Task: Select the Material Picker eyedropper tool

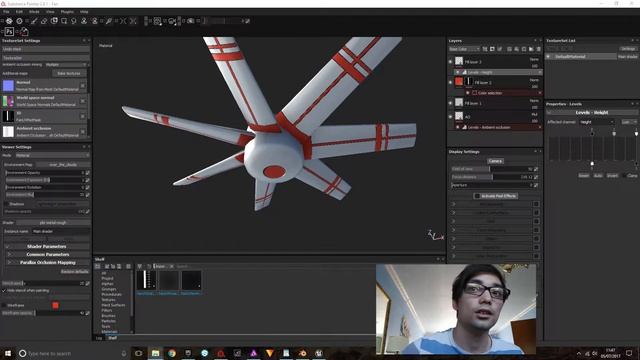Action: pyautogui.click(x=109, y=21)
